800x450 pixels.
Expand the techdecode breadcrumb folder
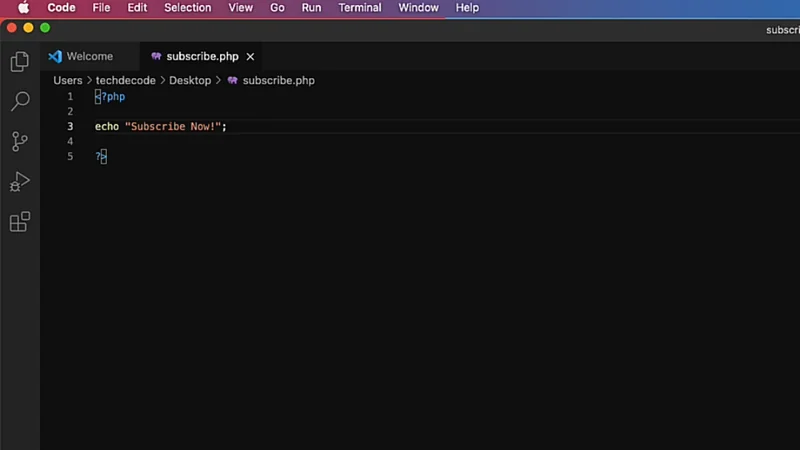coord(125,80)
